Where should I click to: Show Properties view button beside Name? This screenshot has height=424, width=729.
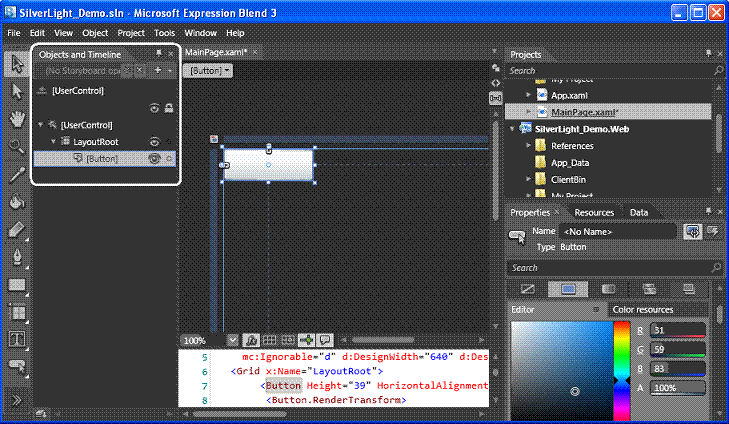point(693,232)
